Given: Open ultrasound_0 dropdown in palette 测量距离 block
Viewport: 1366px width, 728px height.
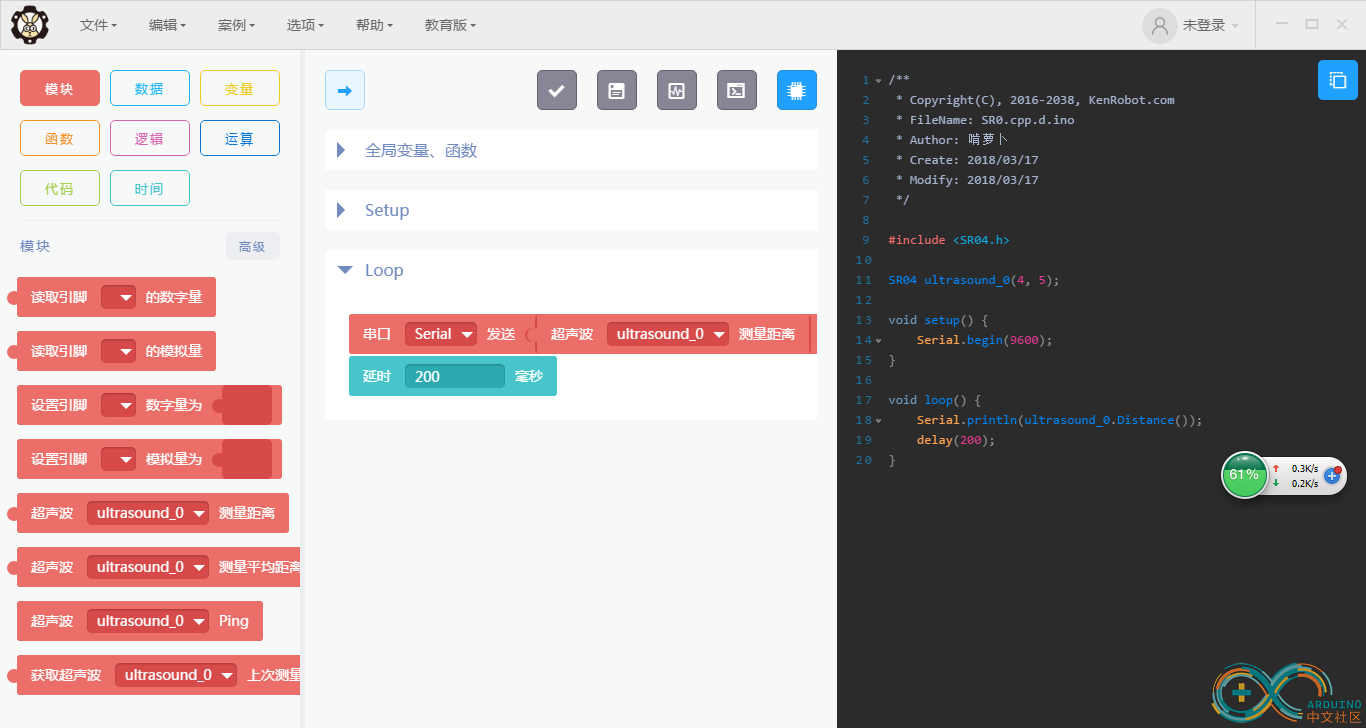Looking at the screenshot, I should 148,513.
